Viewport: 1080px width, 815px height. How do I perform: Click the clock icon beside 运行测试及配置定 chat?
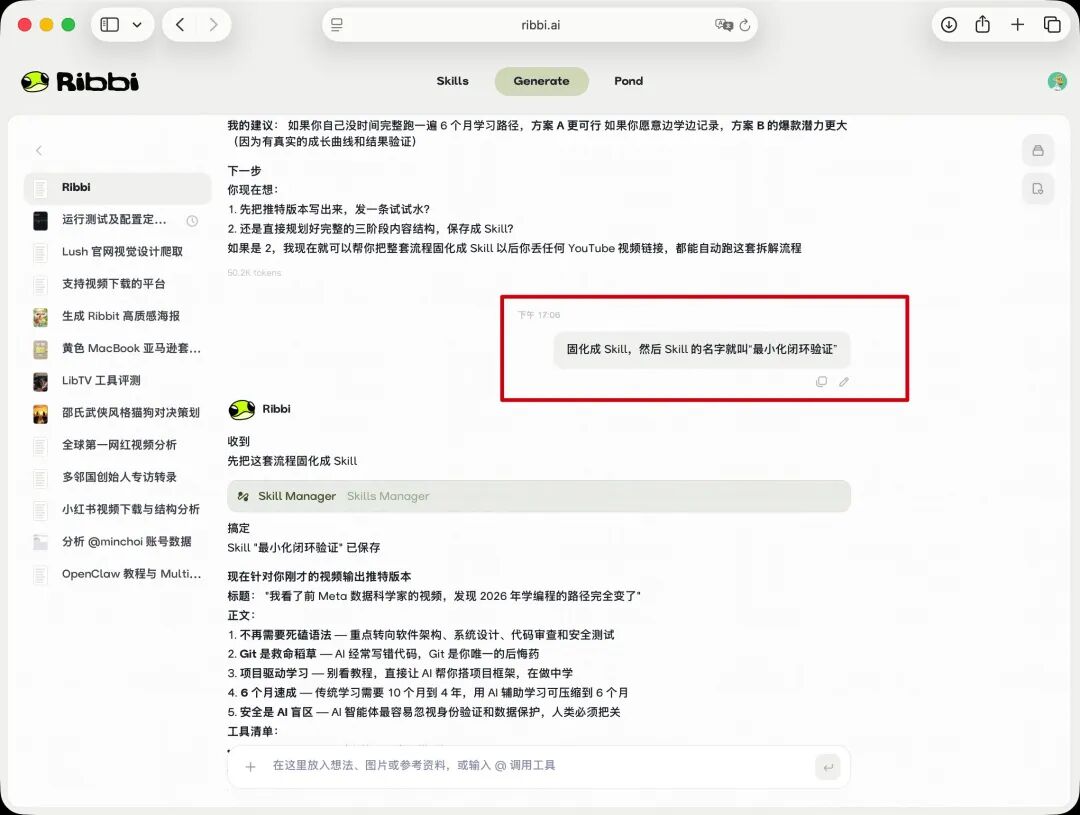tap(192, 222)
